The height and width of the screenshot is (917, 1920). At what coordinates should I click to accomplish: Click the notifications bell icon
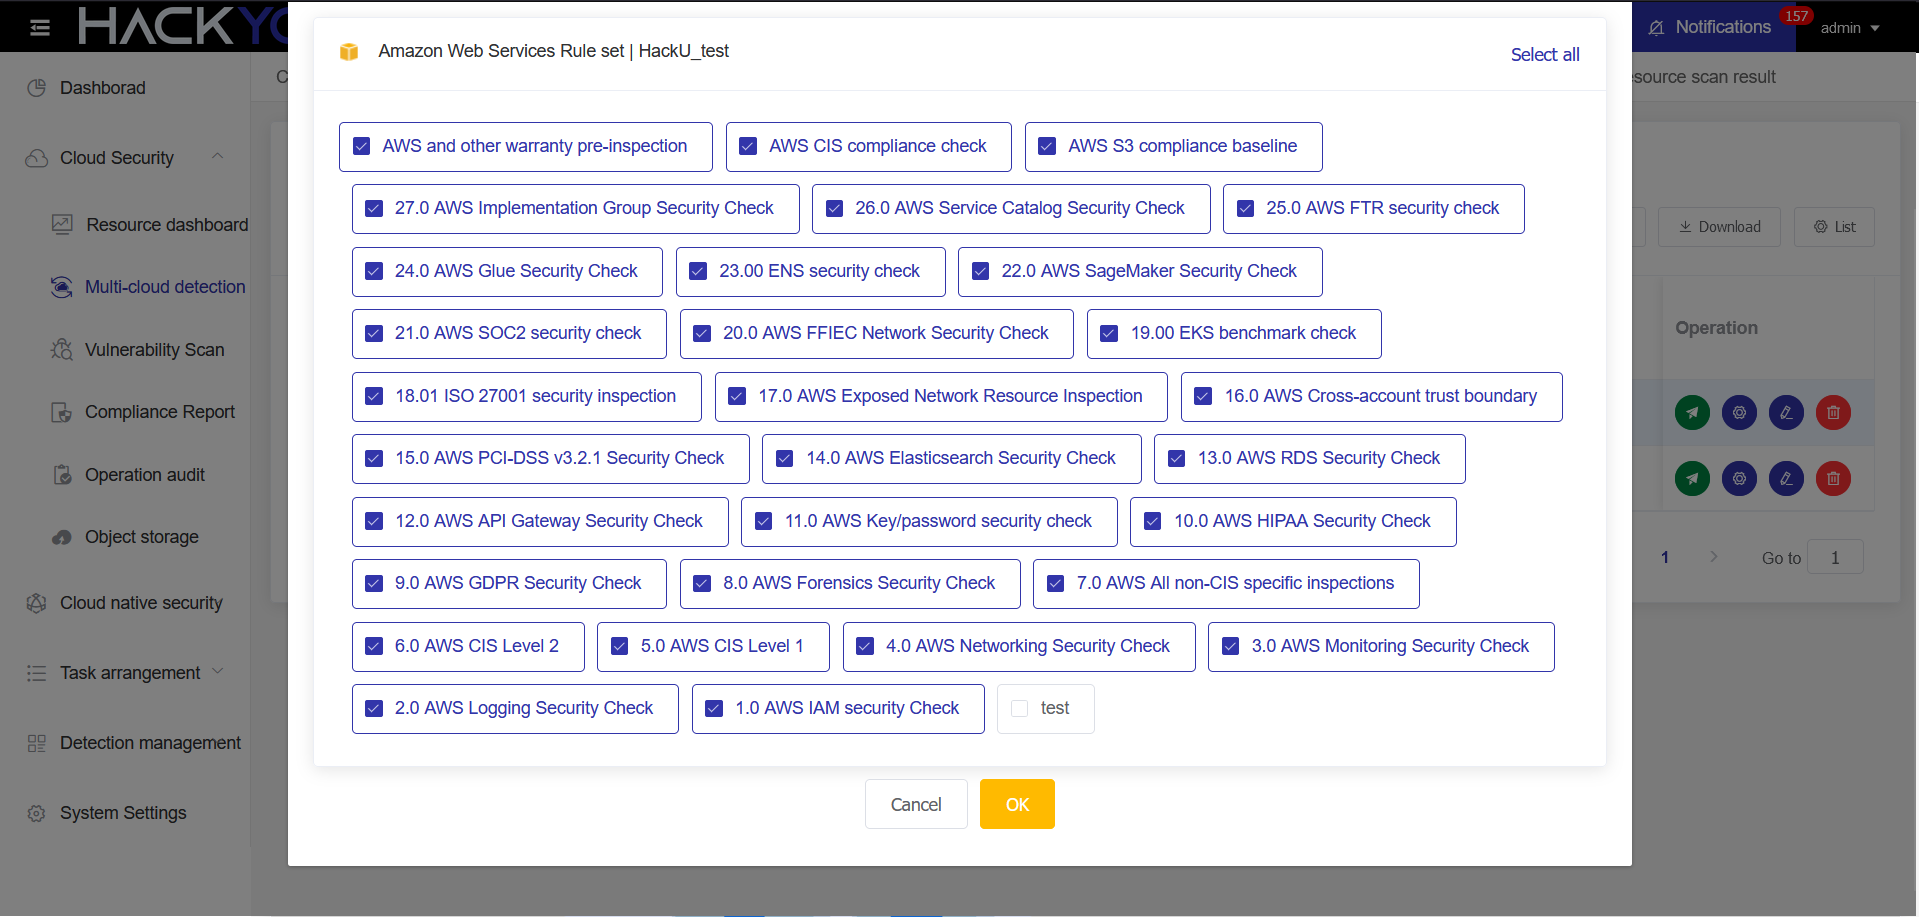point(1657,28)
